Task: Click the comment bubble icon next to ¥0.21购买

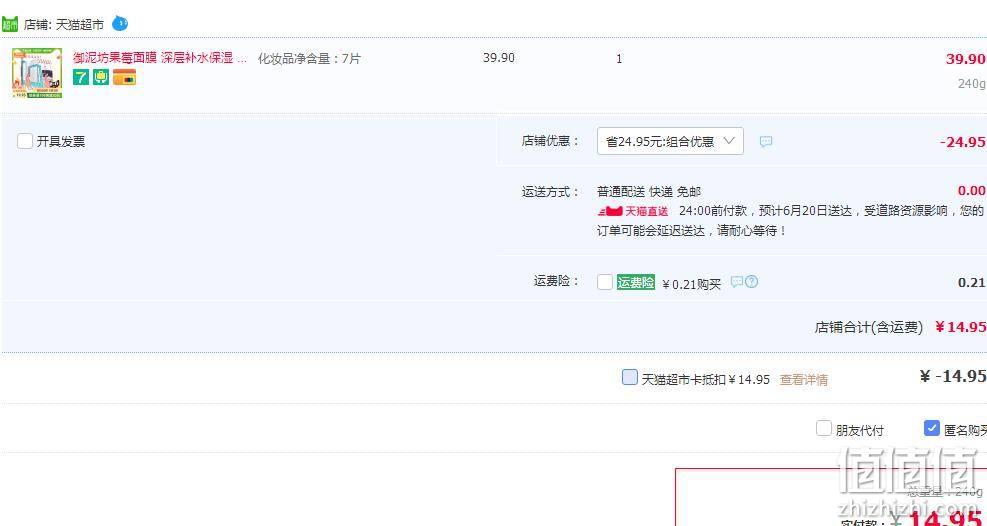Action: pos(736,282)
